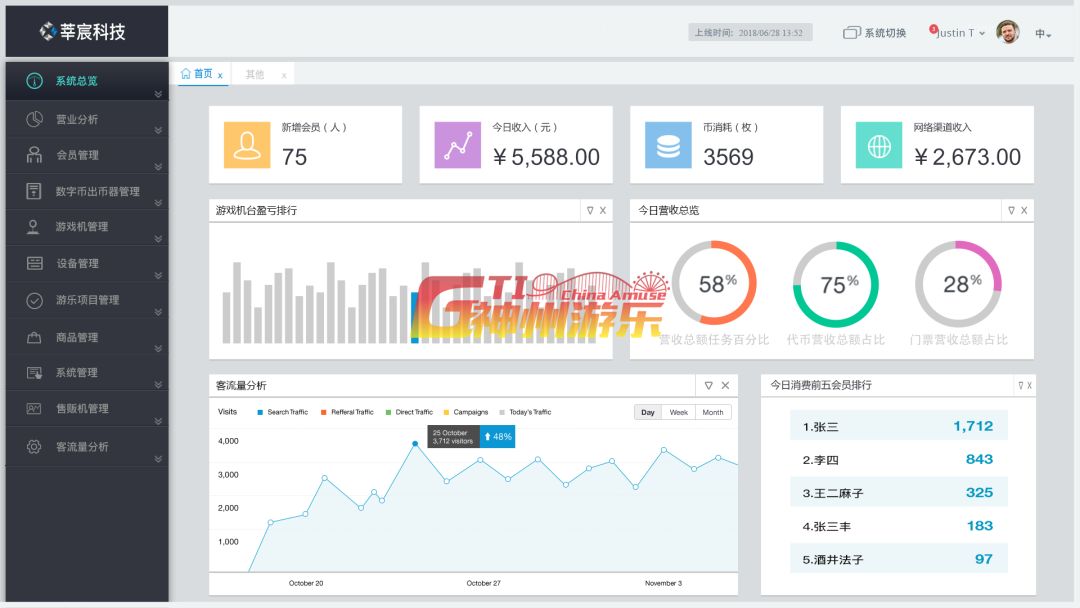1080x608 pixels.
Task: Collapse the 今日消费前五会员排行 panel with triangle
Action: point(1021,386)
